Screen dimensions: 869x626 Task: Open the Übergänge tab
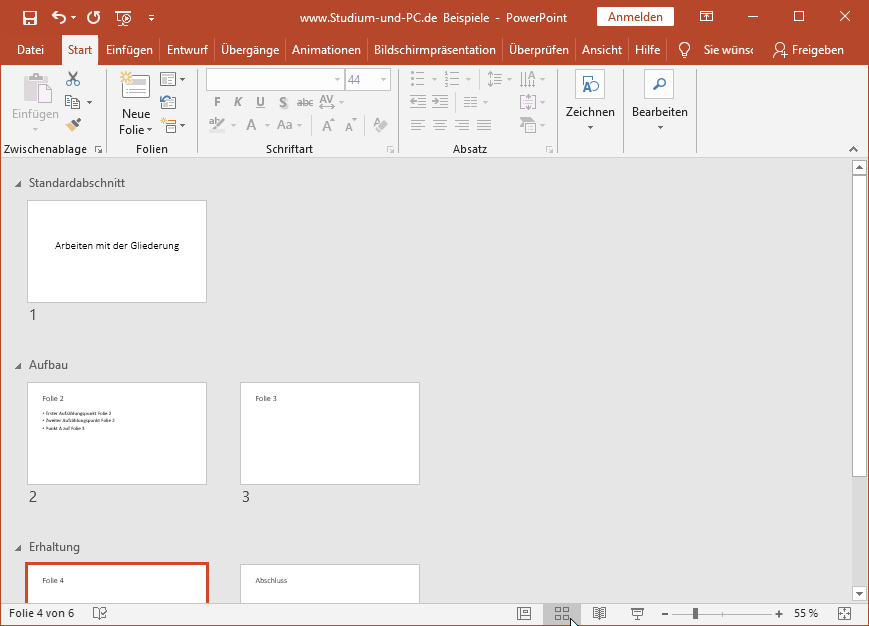pos(250,50)
